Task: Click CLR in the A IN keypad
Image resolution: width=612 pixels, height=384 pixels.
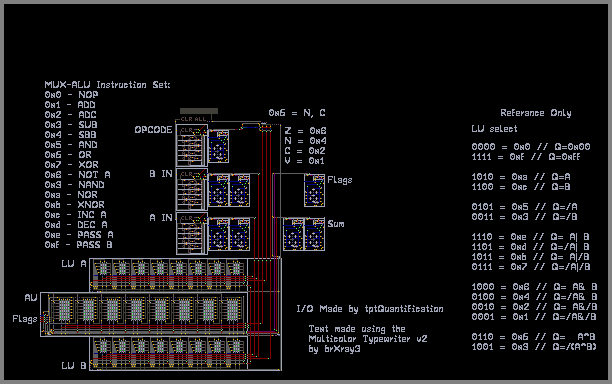Action: [187, 218]
